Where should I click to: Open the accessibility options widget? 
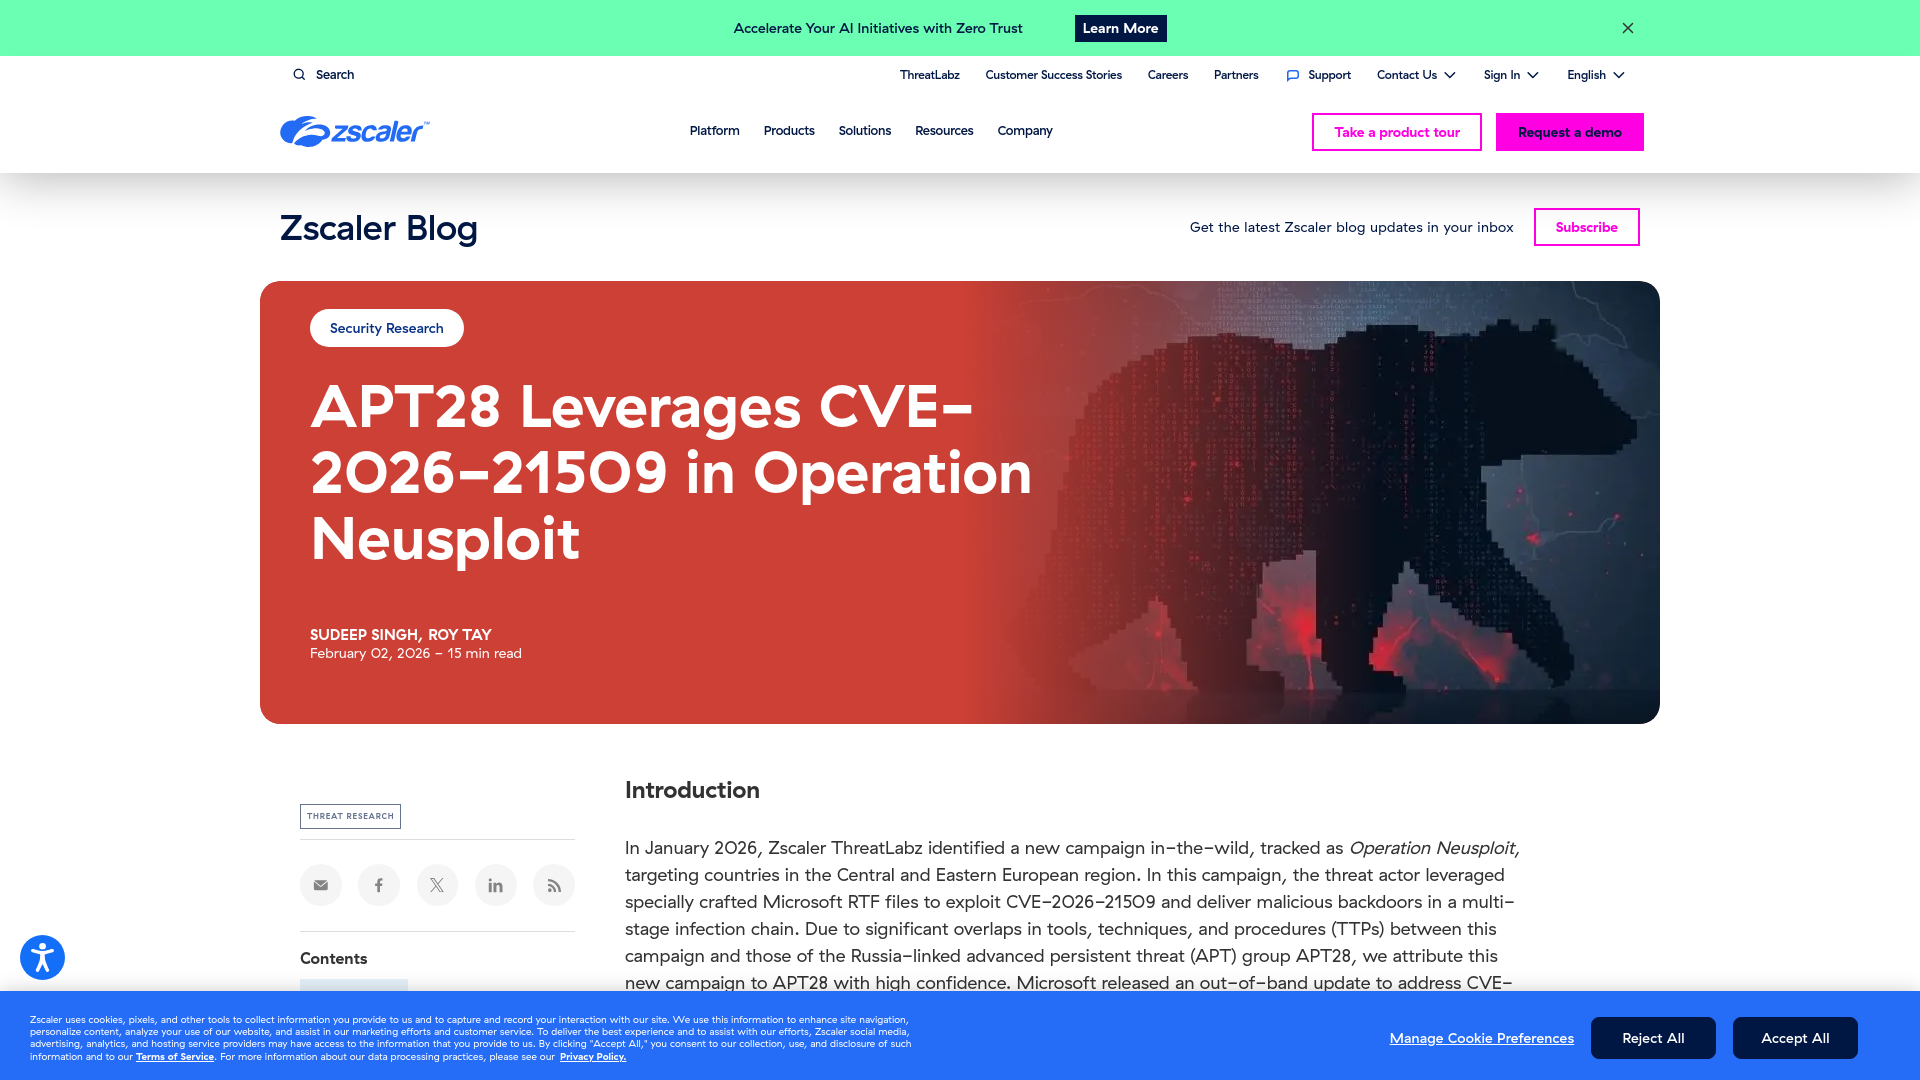[42, 957]
